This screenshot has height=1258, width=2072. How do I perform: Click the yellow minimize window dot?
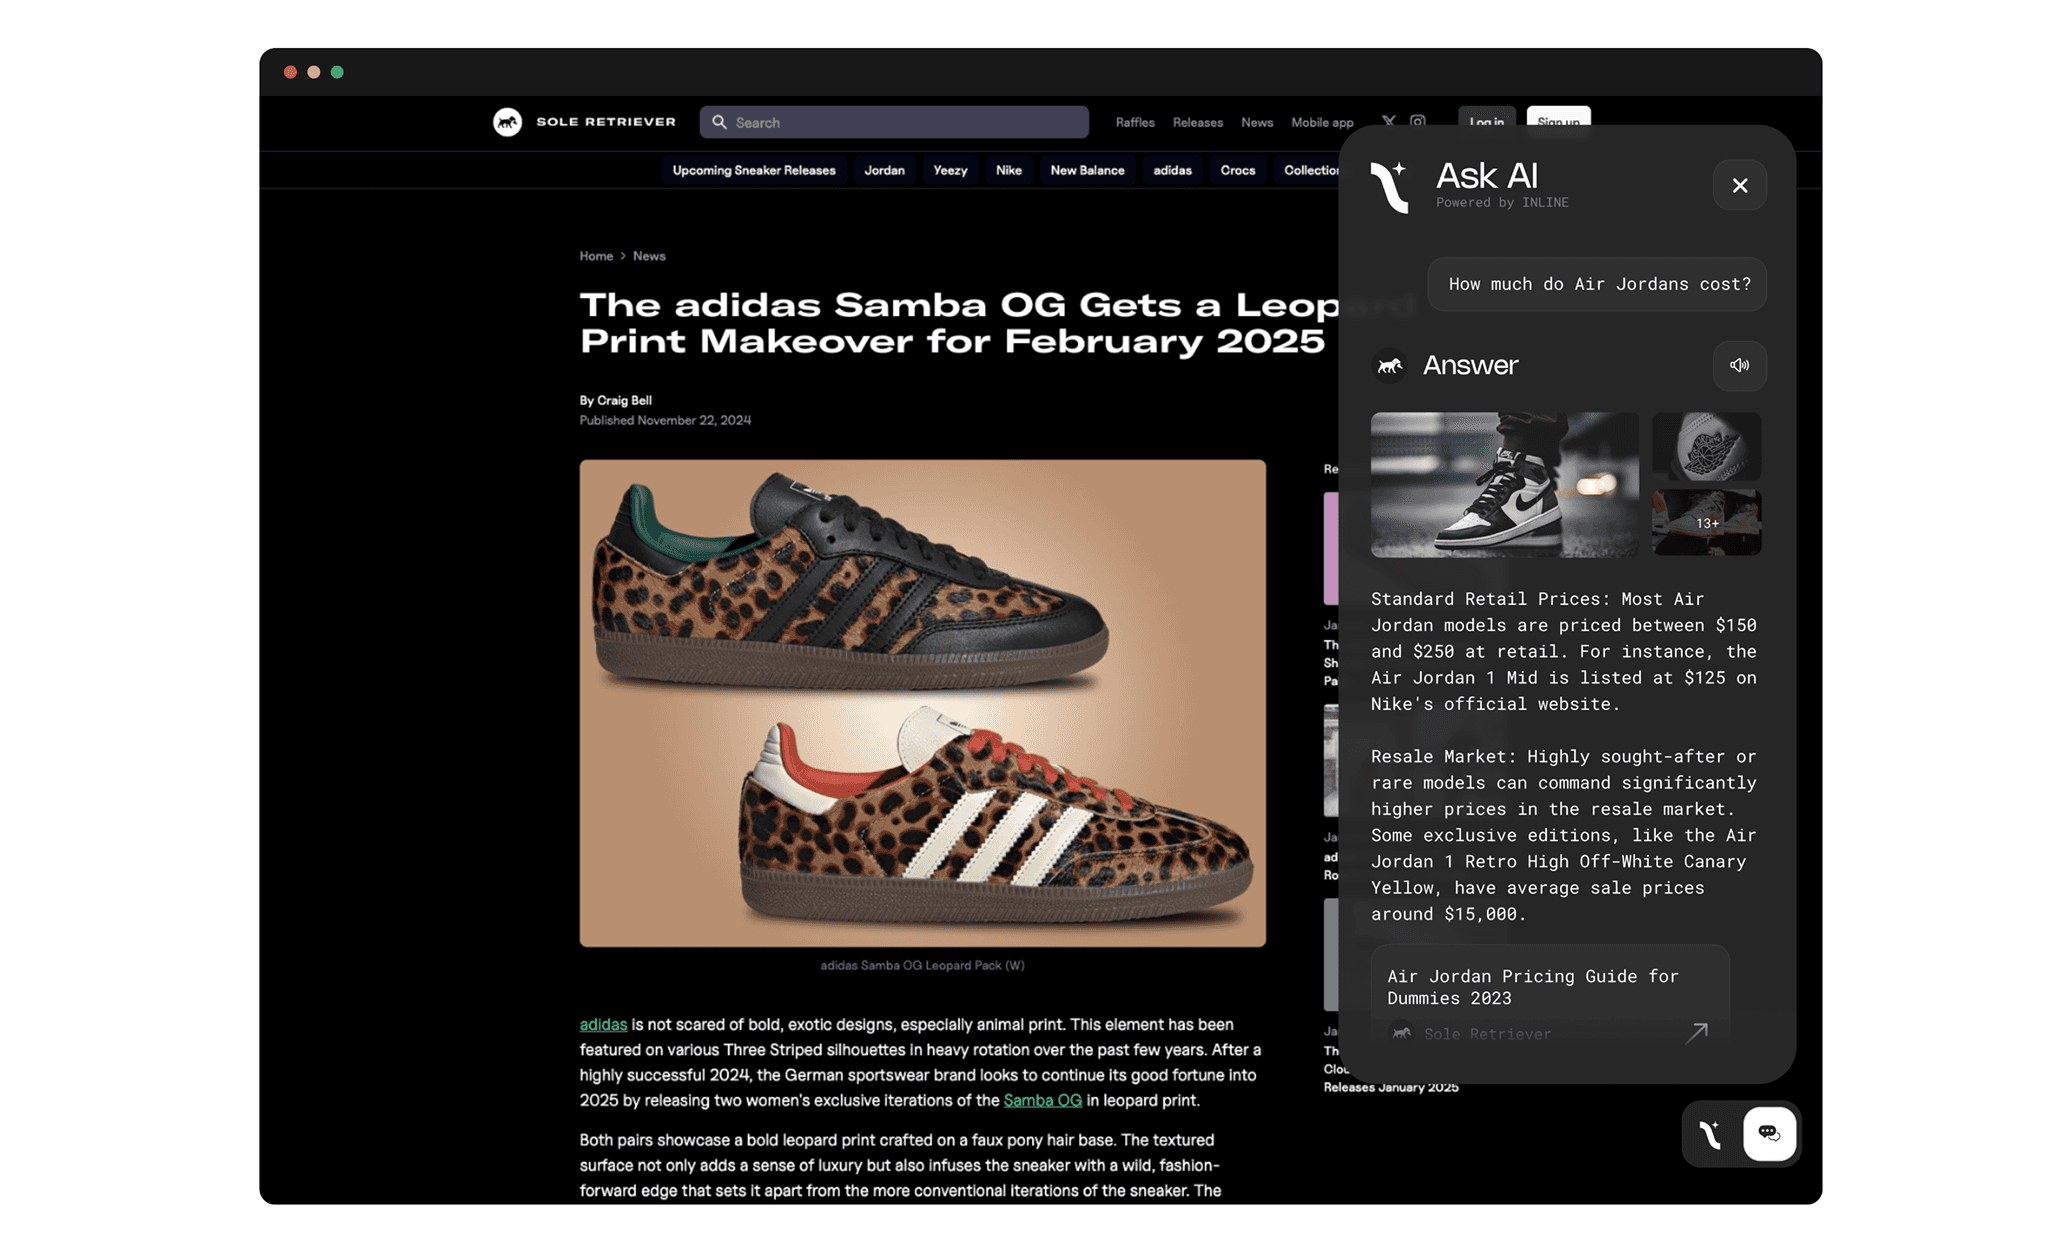314,72
